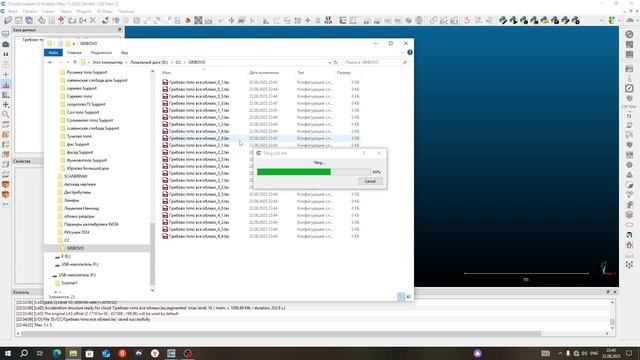Switch Explorer to large icons view
The width and height of the screenshot is (640, 360).
(x=408, y=297)
